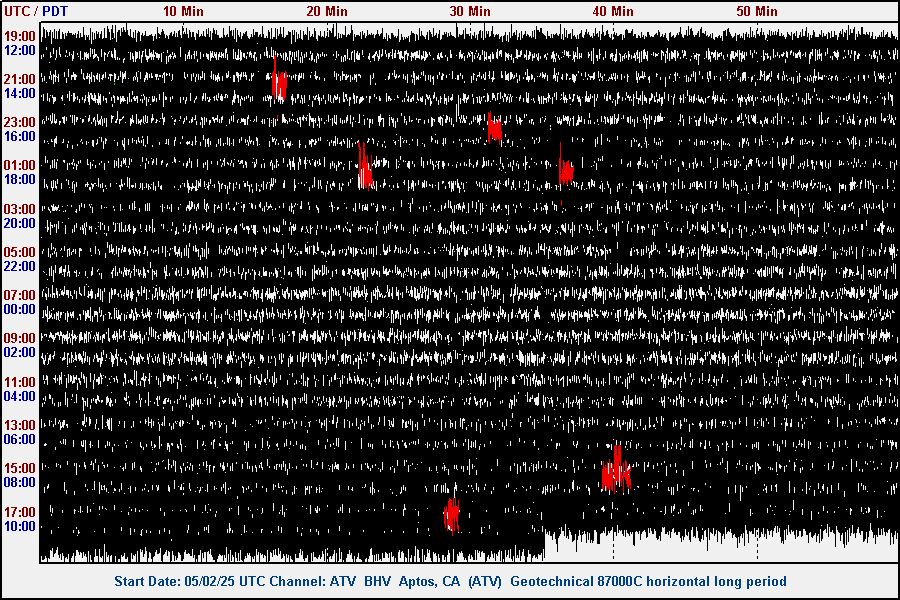Click the 17:00 UTC row label
The height and width of the screenshot is (600, 900).
click(x=20, y=512)
